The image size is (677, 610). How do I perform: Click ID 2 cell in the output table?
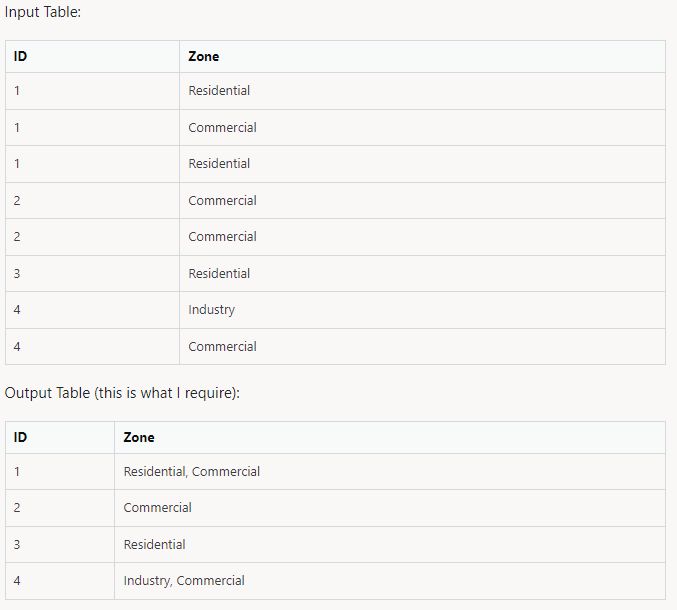(60, 508)
